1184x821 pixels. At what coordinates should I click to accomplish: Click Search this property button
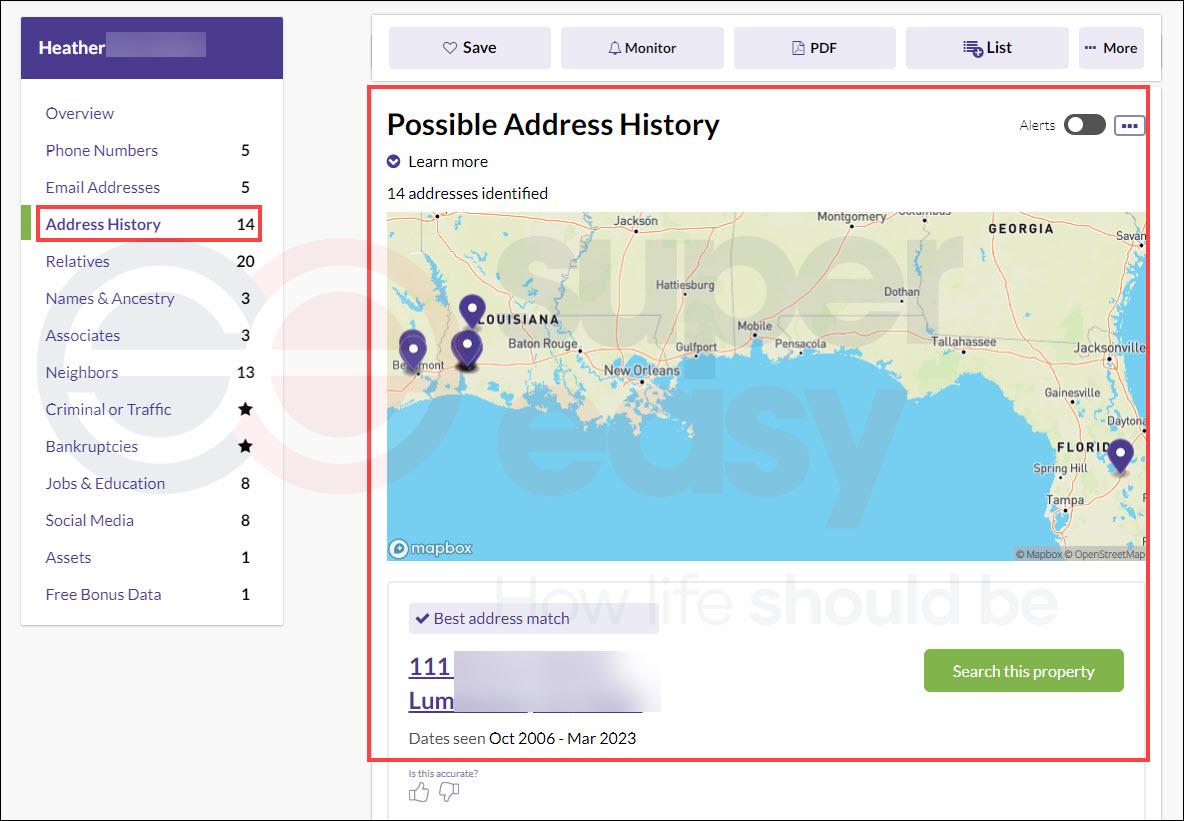pos(1023,671)
